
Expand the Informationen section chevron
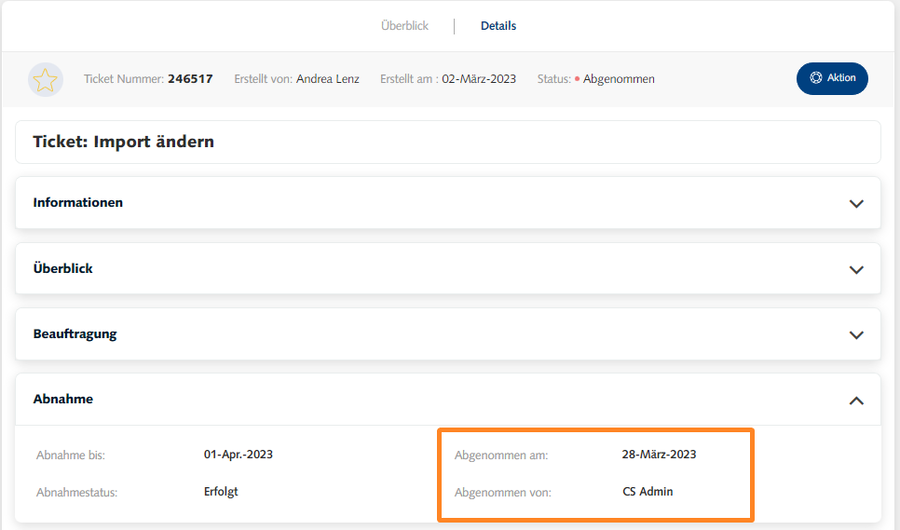click(856, 203)
